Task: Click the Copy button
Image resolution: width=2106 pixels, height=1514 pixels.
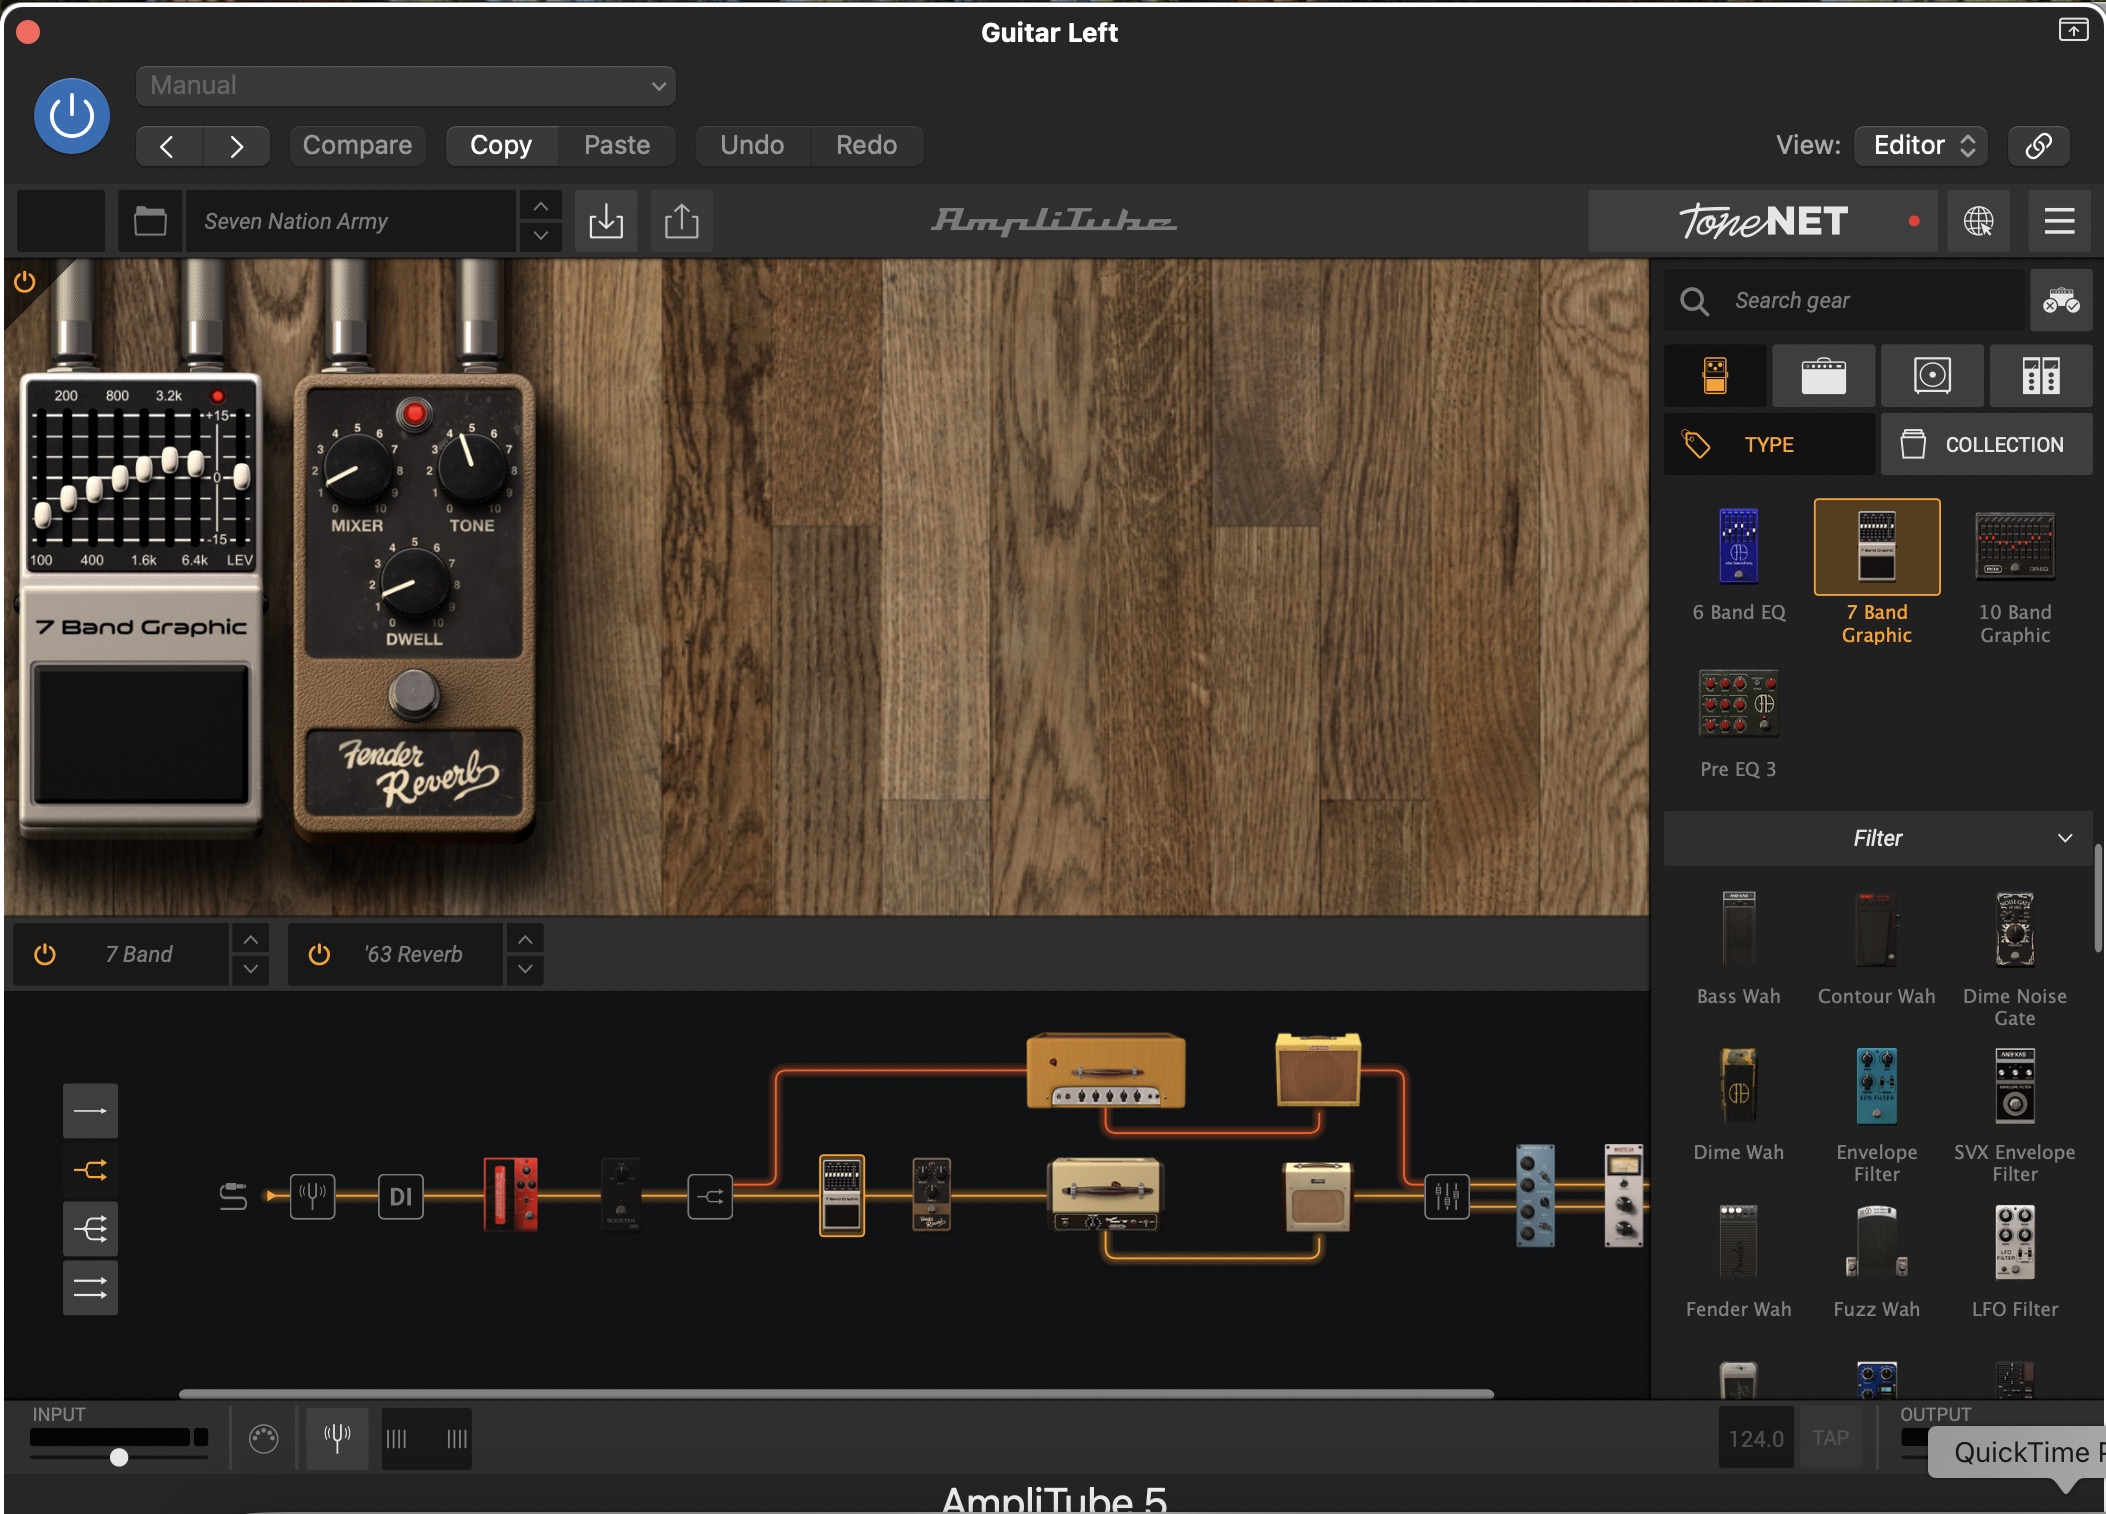Action: coord(501,145)
